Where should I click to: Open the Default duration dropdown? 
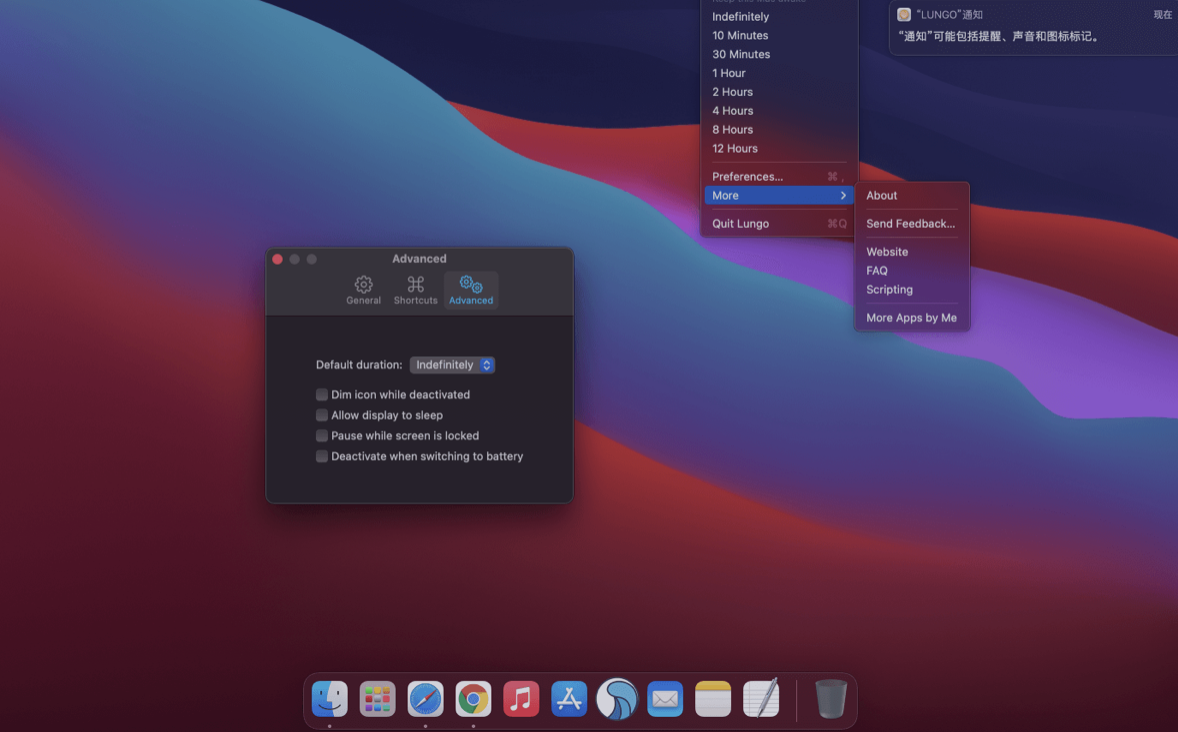[x=452, y=364]
